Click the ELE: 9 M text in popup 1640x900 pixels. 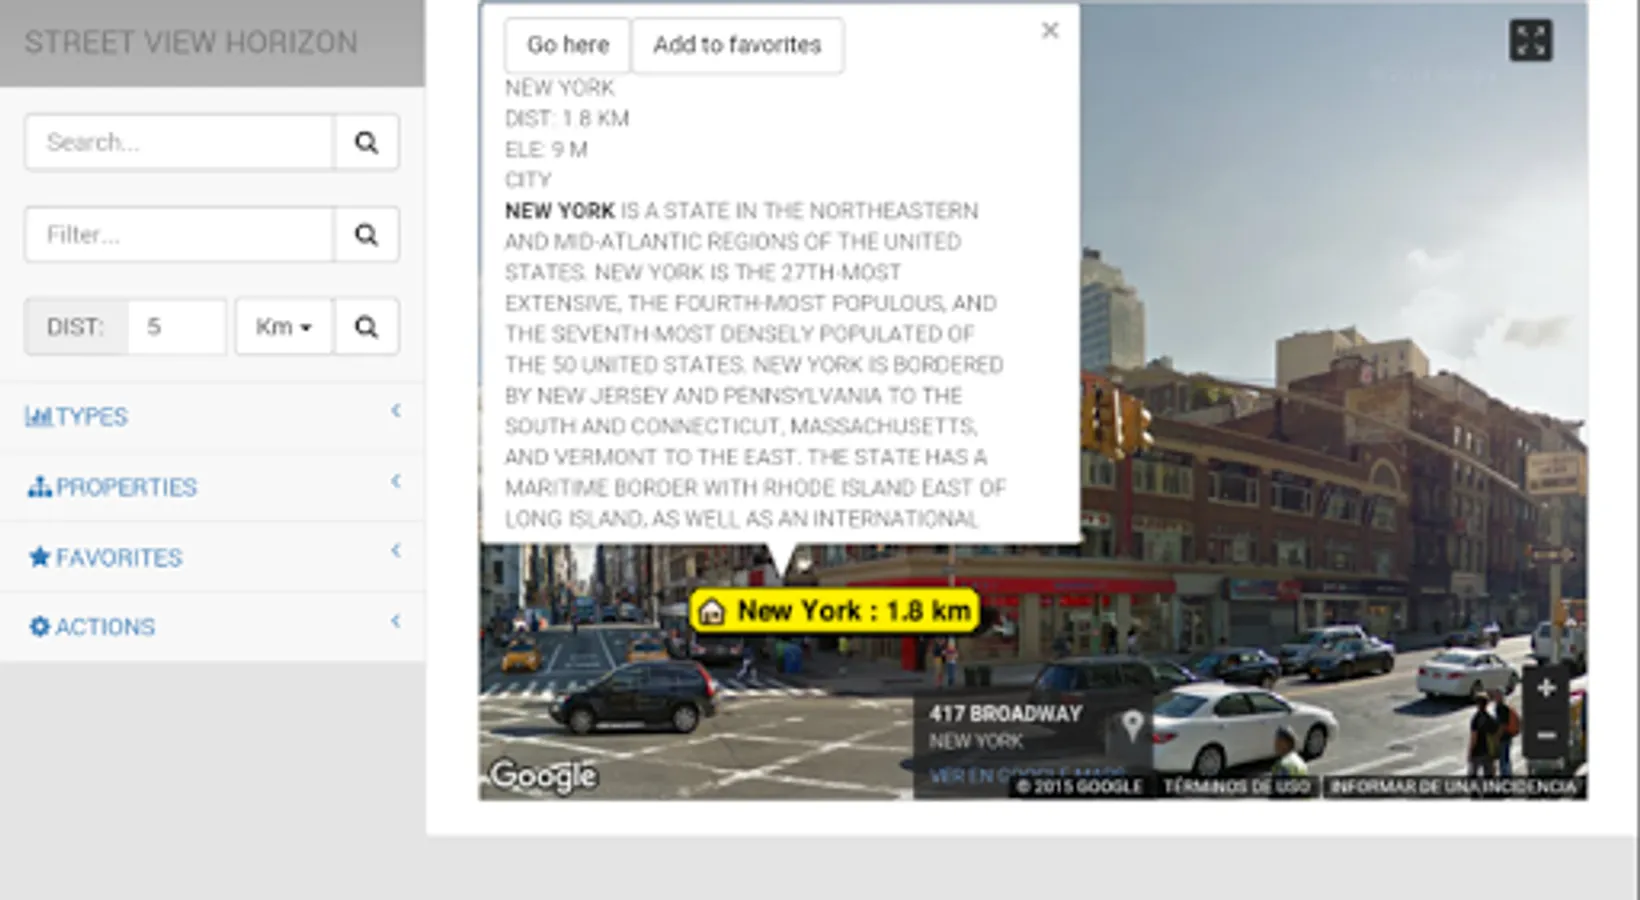point(546,150)
